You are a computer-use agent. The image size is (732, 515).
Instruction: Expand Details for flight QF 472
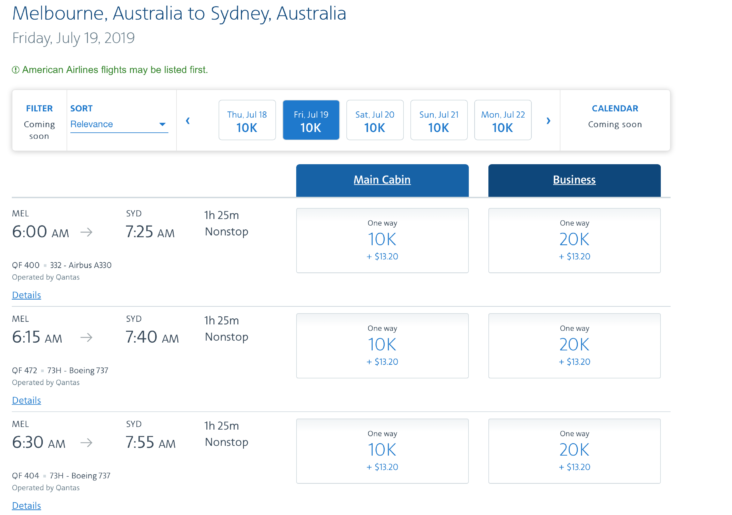pos(27,400)
